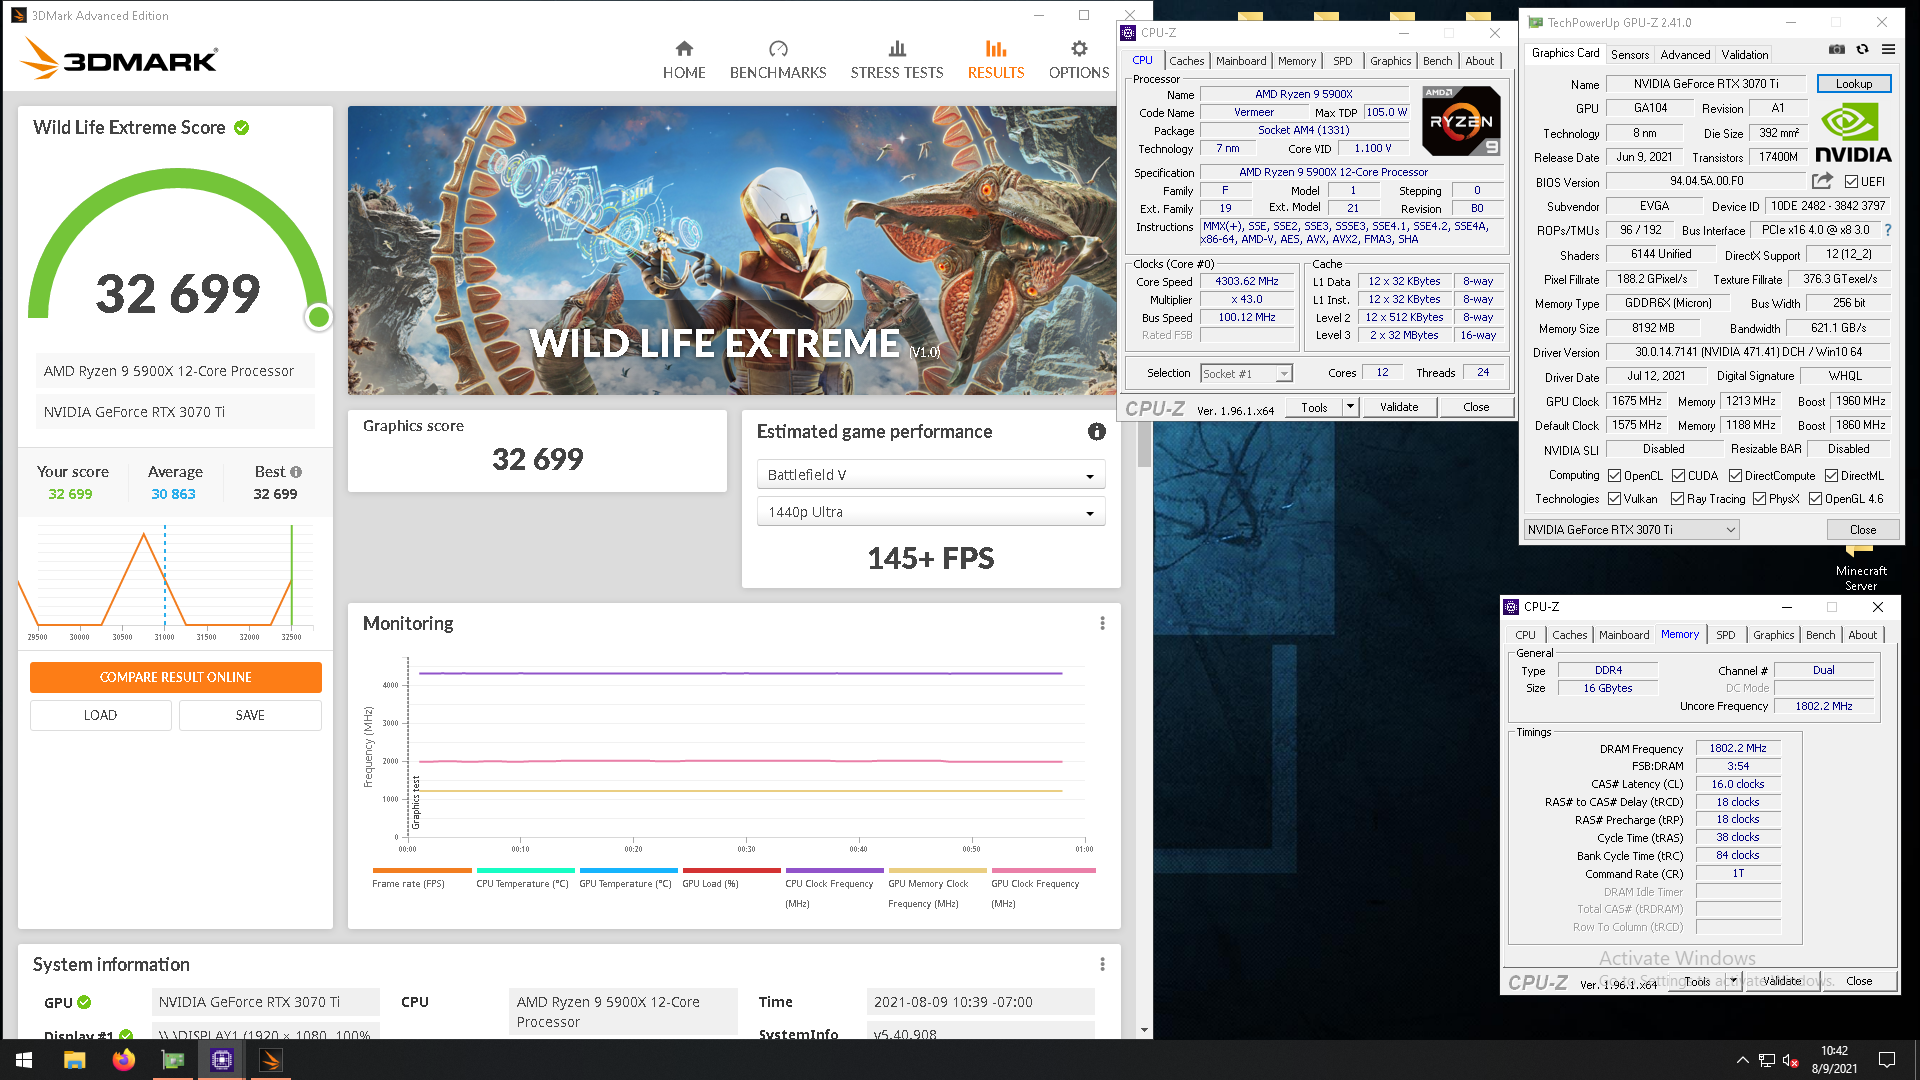Open the STRESS TESTS section in 3DMark
Screen dimensions: 1920x1080
point(897,60)
